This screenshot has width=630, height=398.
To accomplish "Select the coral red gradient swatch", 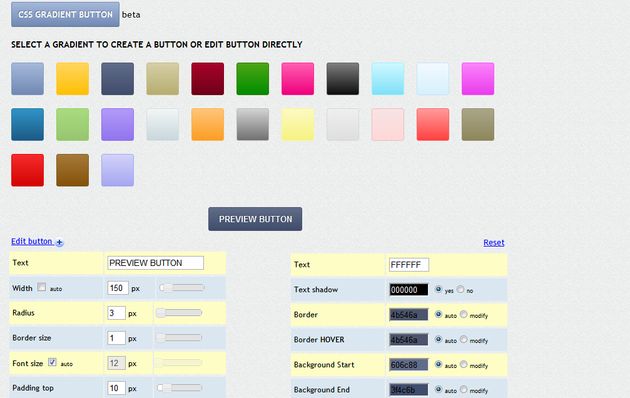I will [x=433, y=125].
